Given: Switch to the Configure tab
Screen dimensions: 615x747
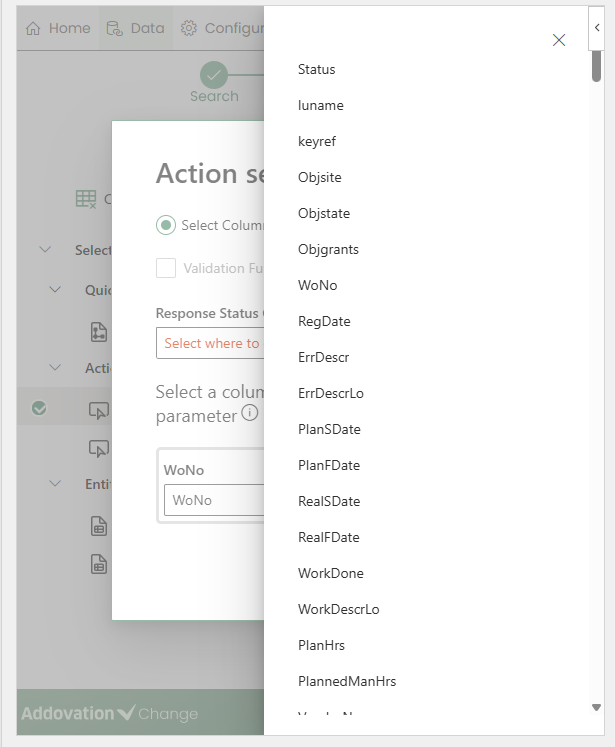Looking at the screenshot, I should [x=221, y=28].
